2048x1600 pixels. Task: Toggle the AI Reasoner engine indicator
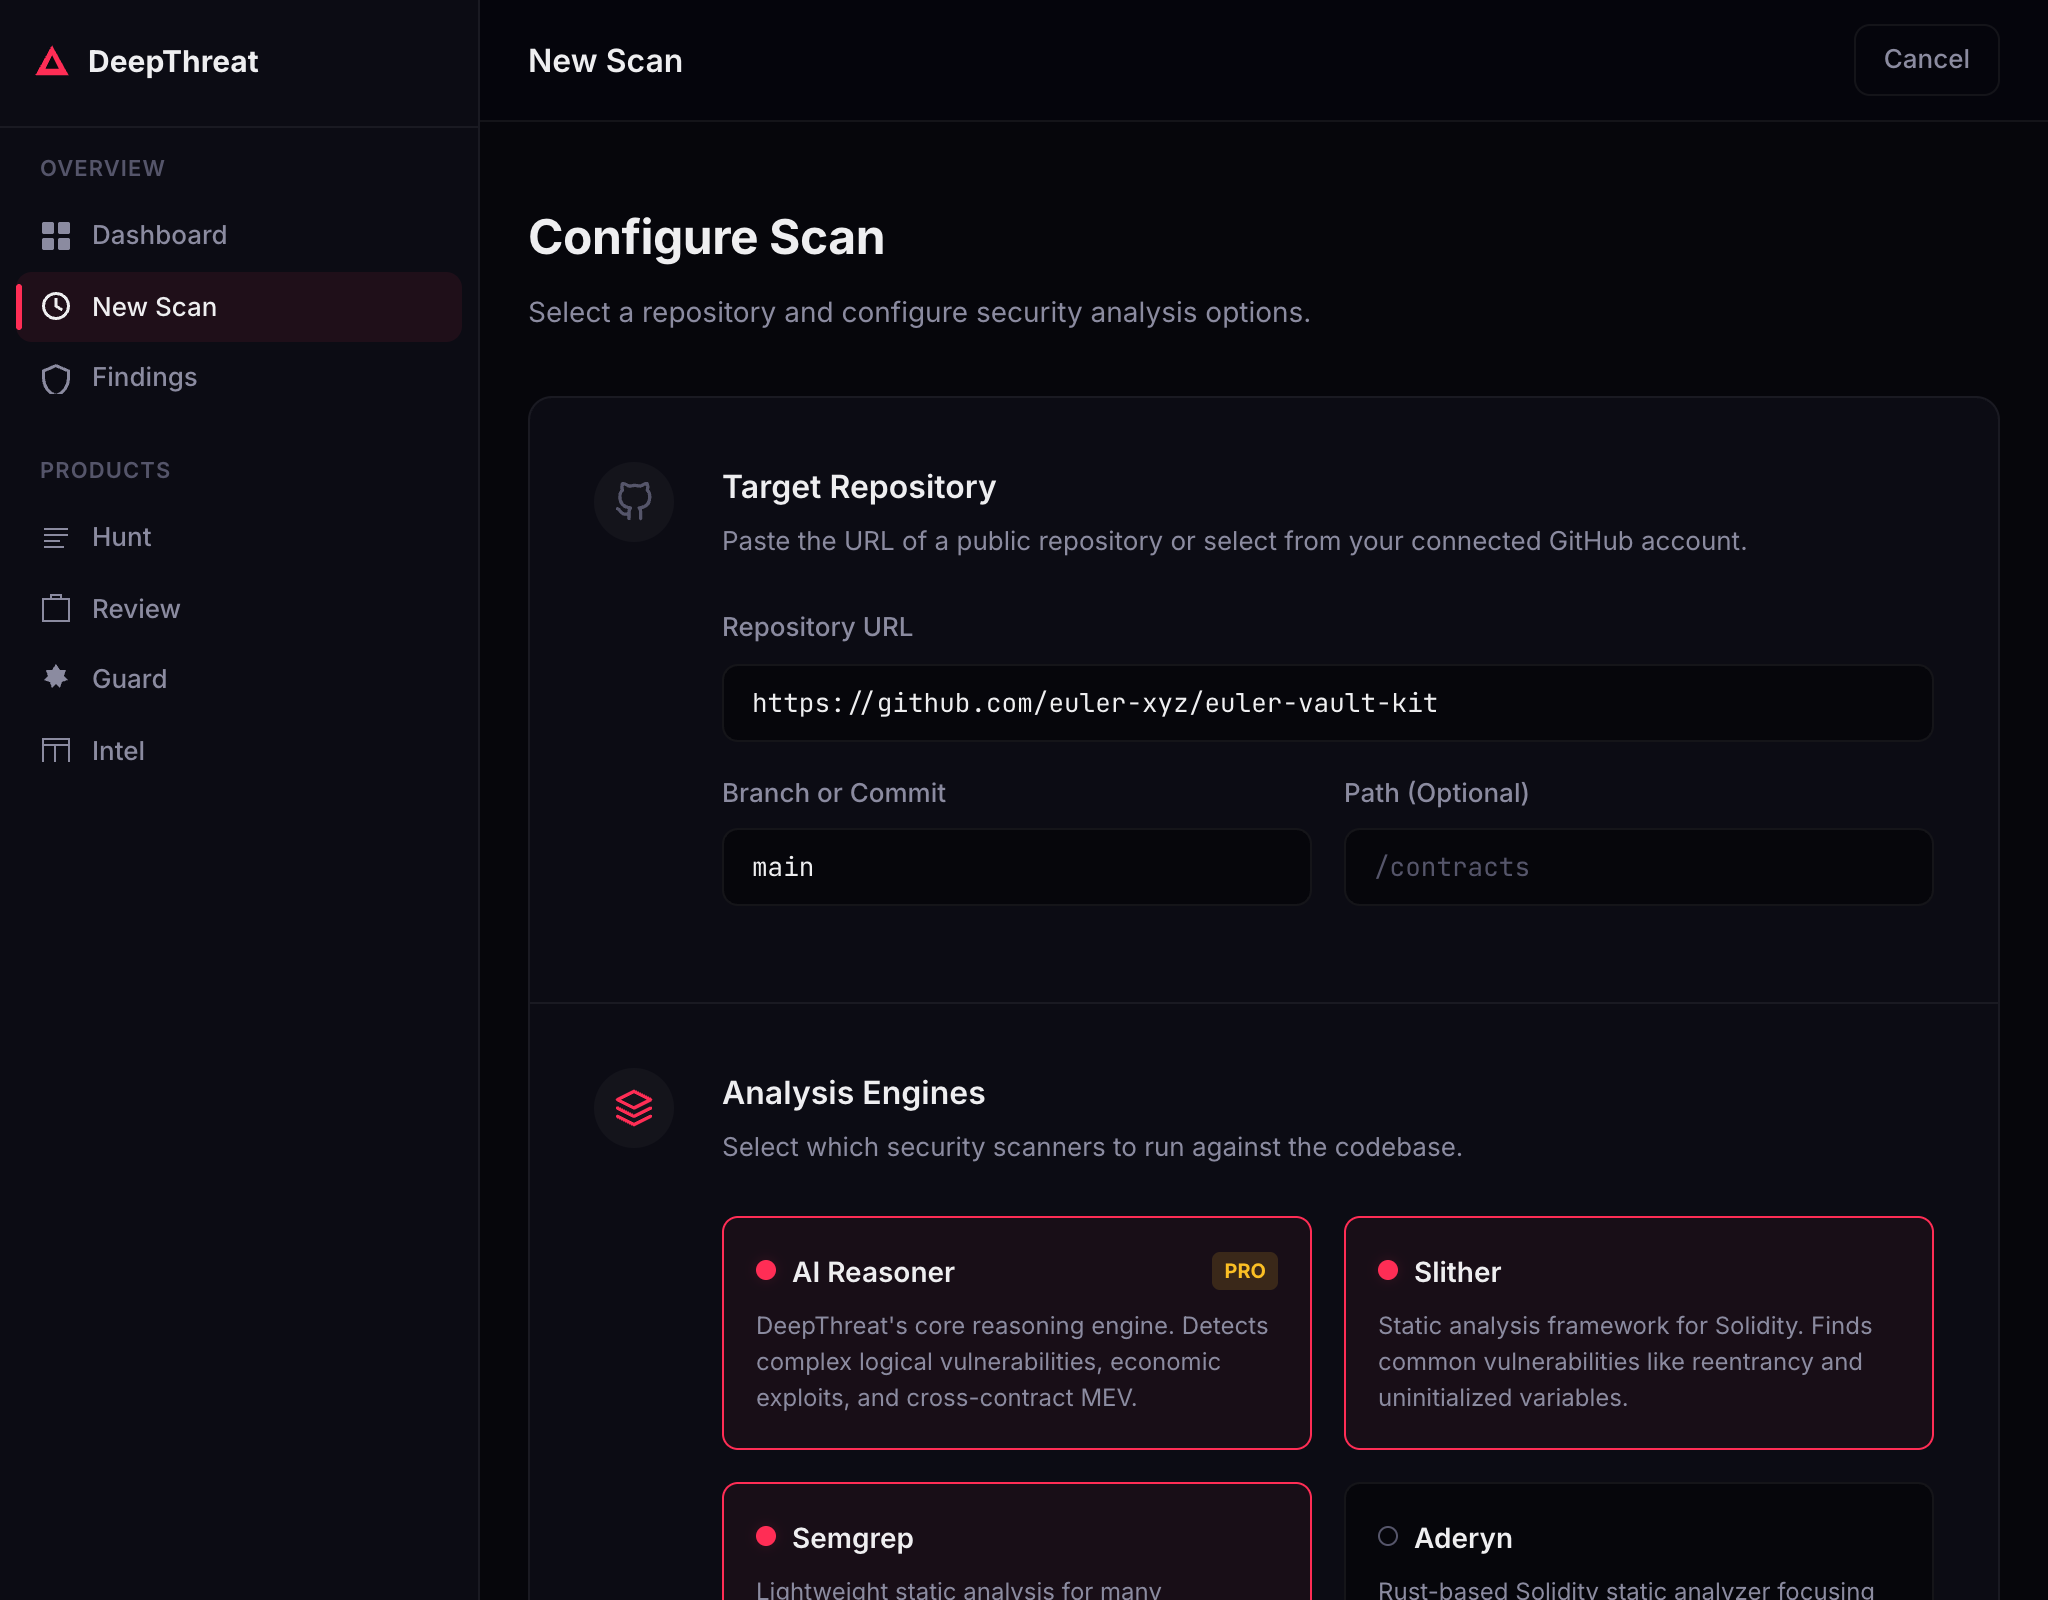(766, 1270)
